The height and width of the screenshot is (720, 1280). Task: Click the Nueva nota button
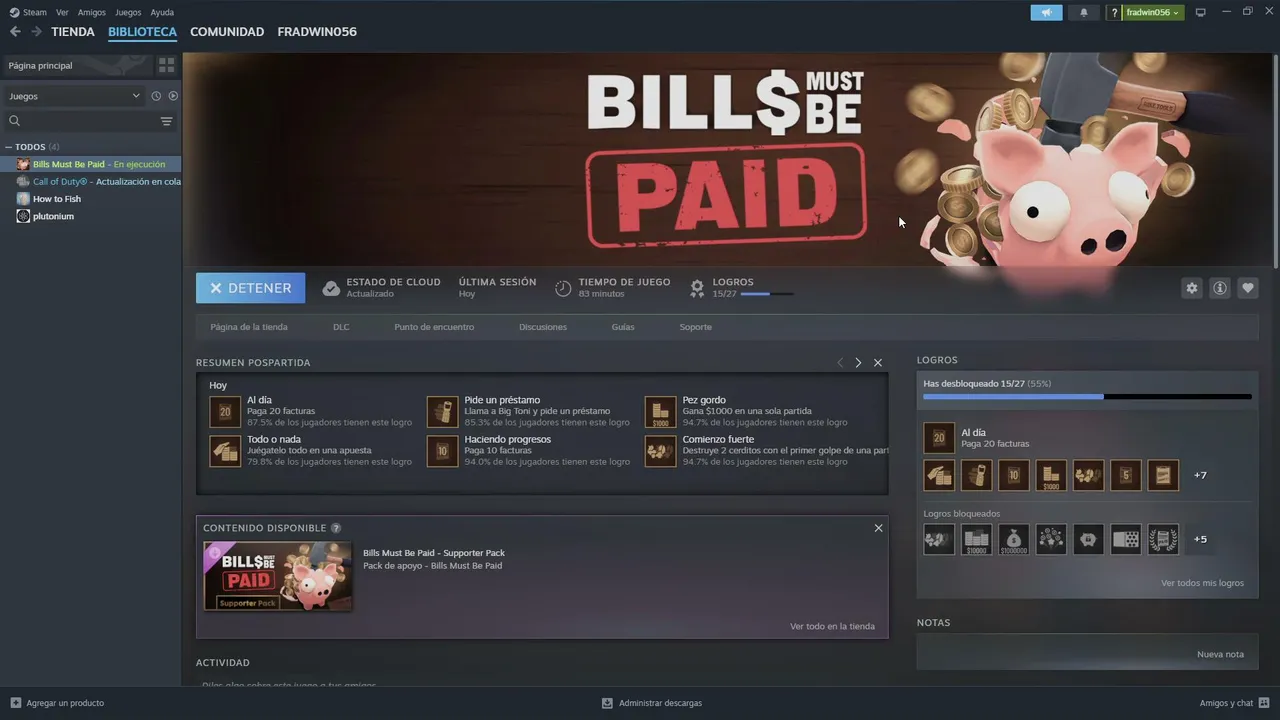pyautogui.click(x=1220, y=654)
